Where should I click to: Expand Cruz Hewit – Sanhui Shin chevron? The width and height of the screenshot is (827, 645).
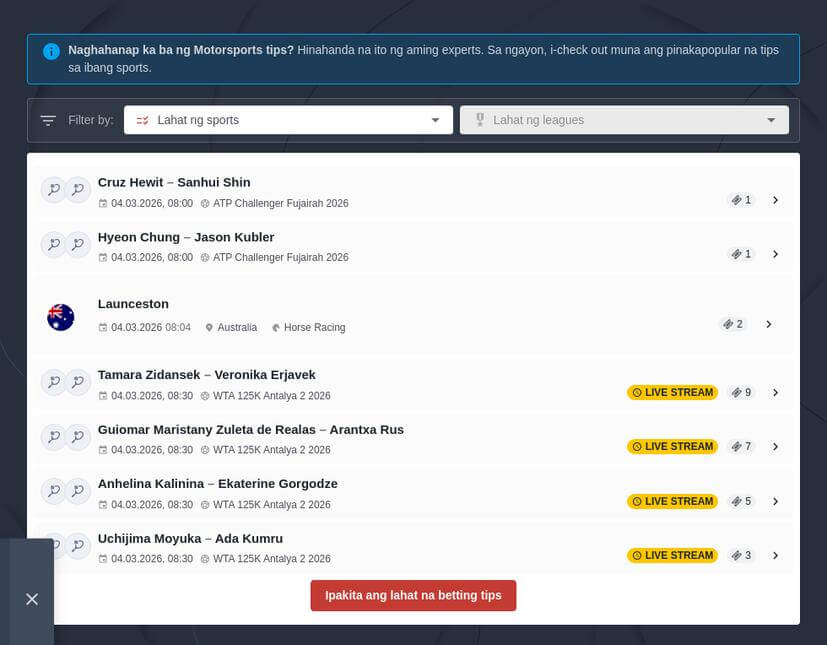tap(775, 200)
